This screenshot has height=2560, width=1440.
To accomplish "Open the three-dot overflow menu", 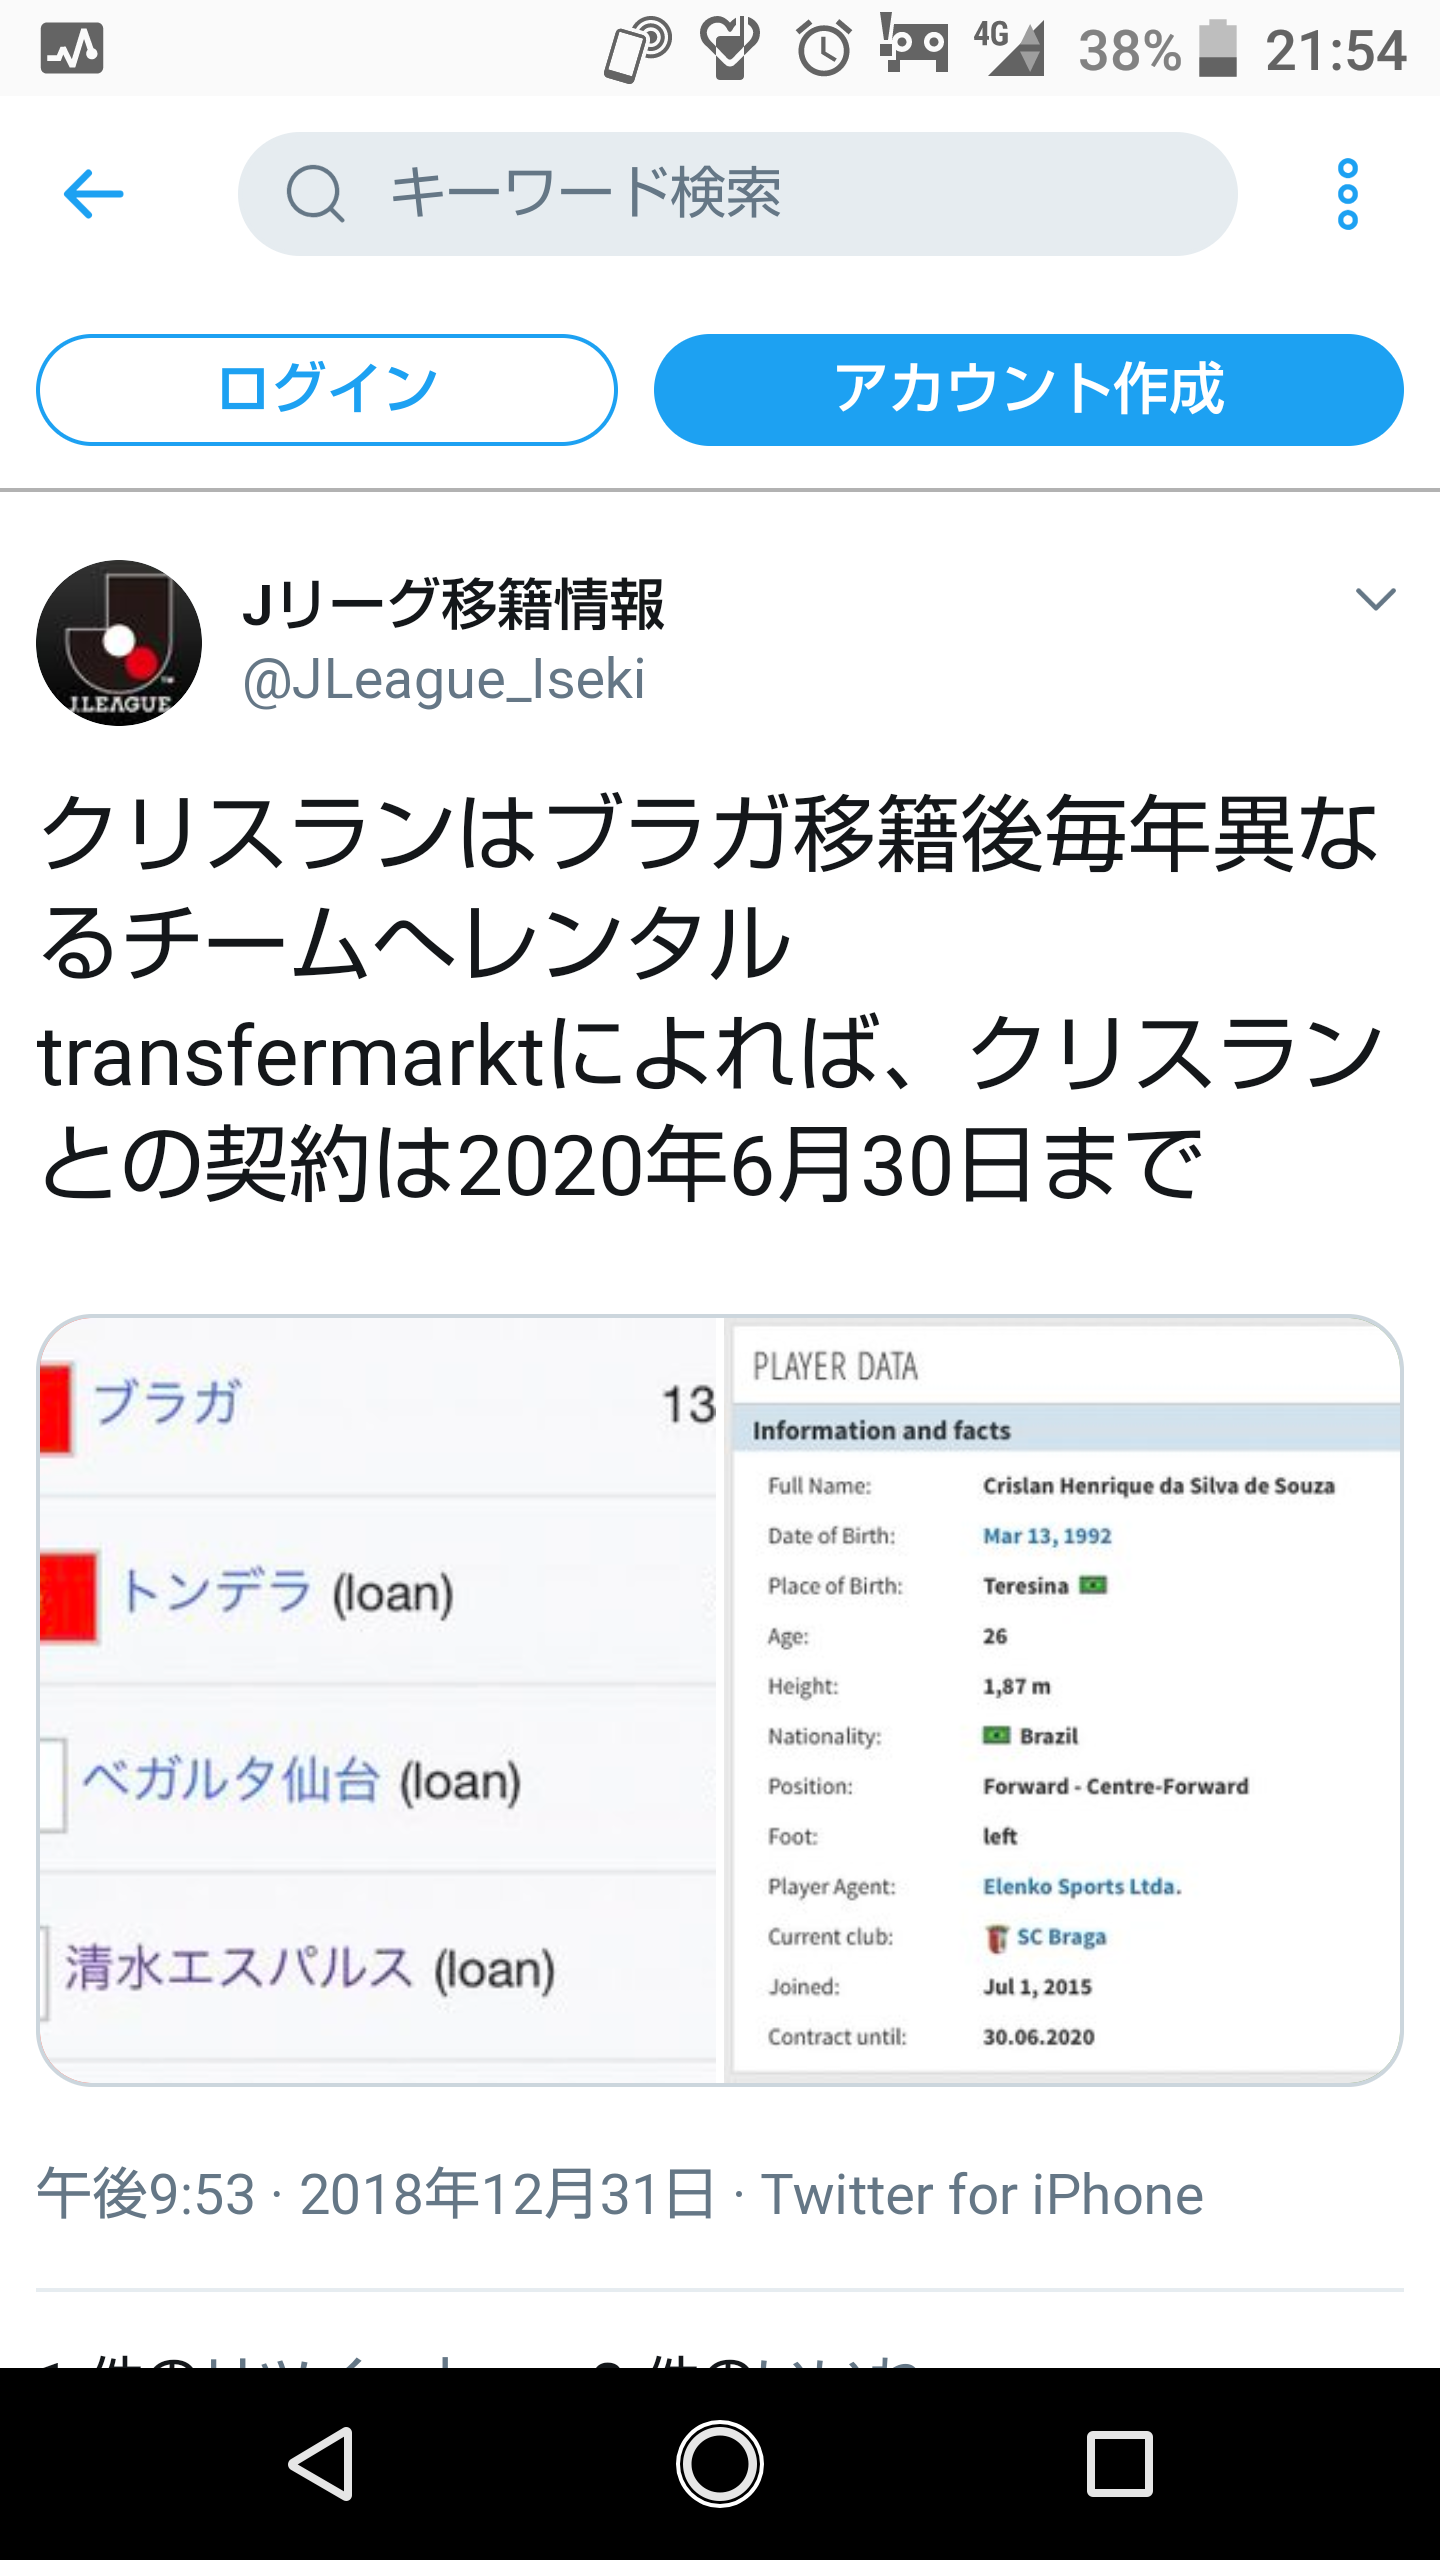I will click(x=1347, y=194).
